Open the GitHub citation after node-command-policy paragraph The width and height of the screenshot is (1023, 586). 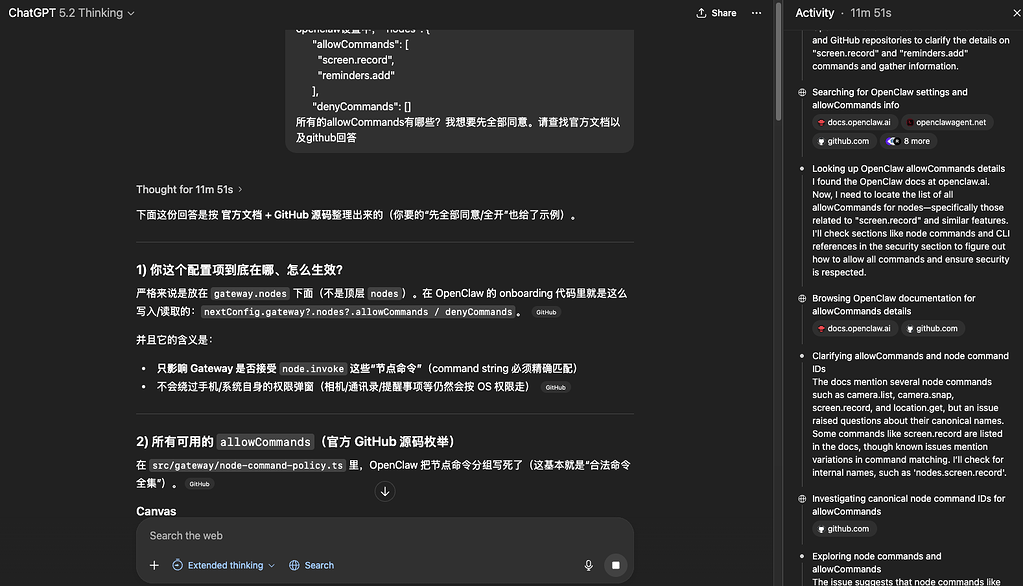pos(199,484)
